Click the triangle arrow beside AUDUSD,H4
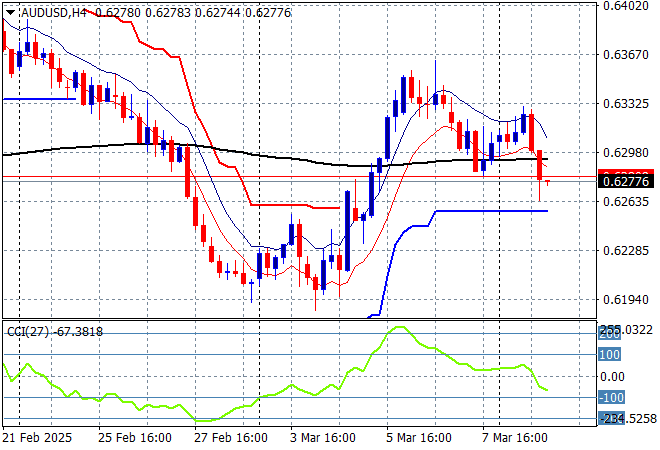 [9, 9]
